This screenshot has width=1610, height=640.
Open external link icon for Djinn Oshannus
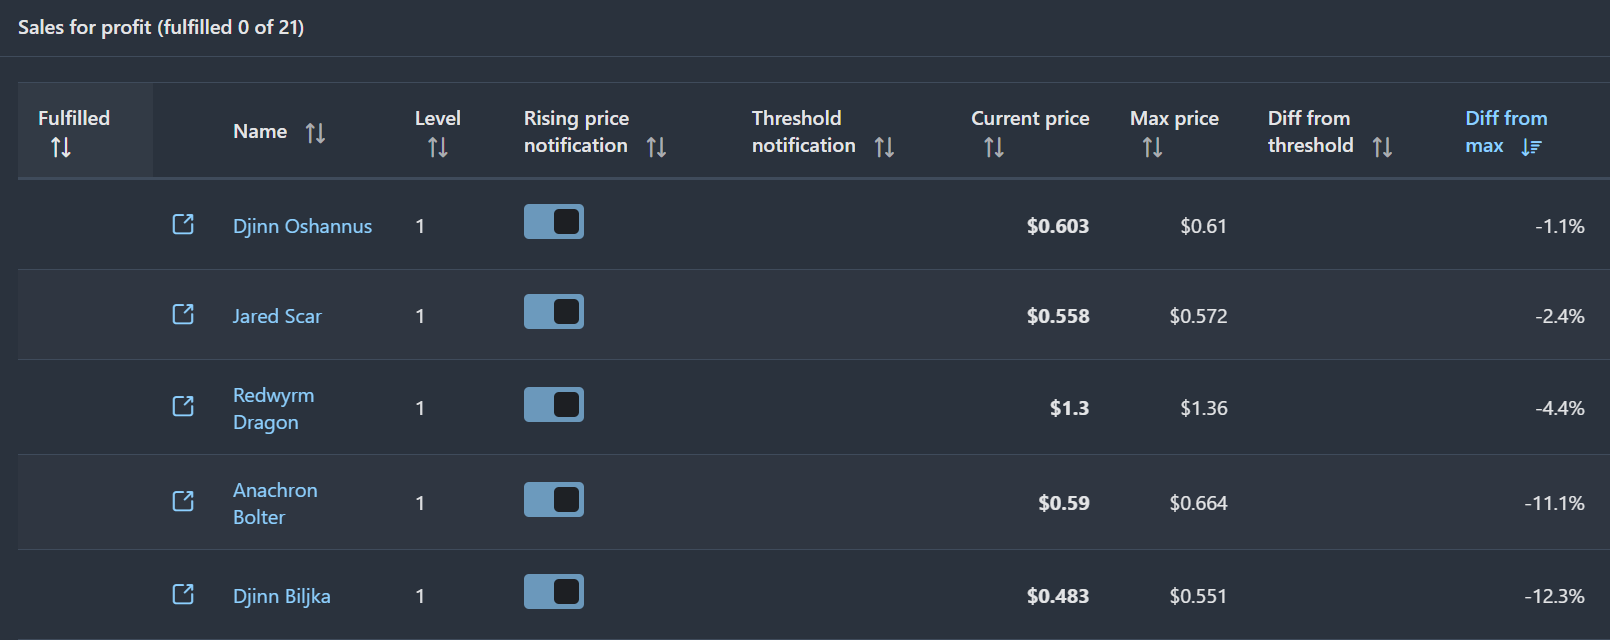pos(183,224)
